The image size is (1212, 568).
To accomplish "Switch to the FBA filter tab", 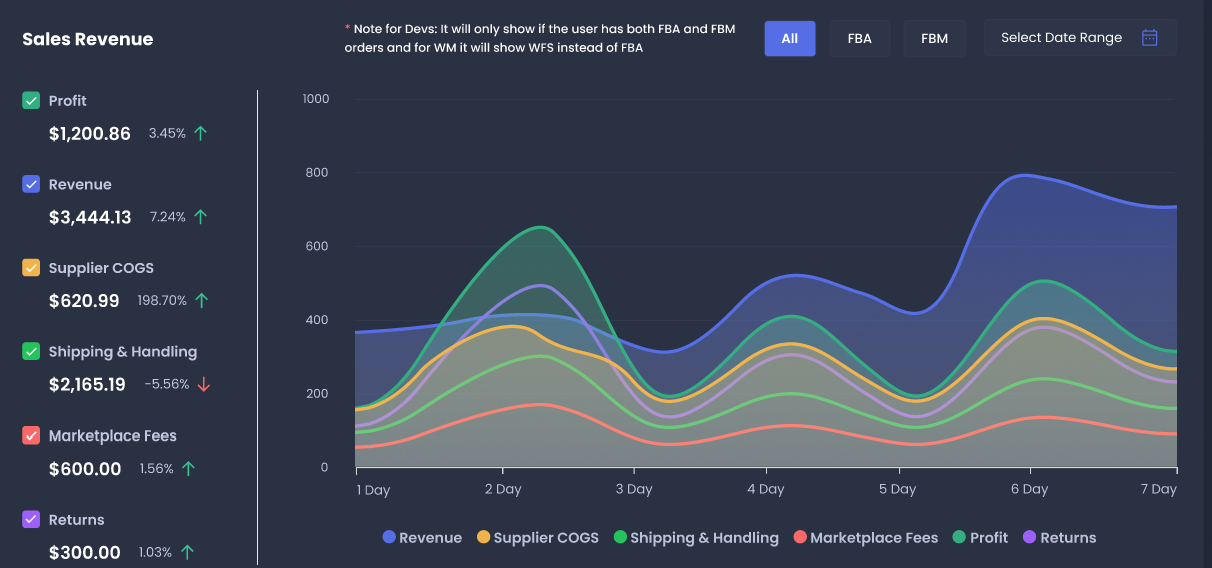I will coord(859,39).
